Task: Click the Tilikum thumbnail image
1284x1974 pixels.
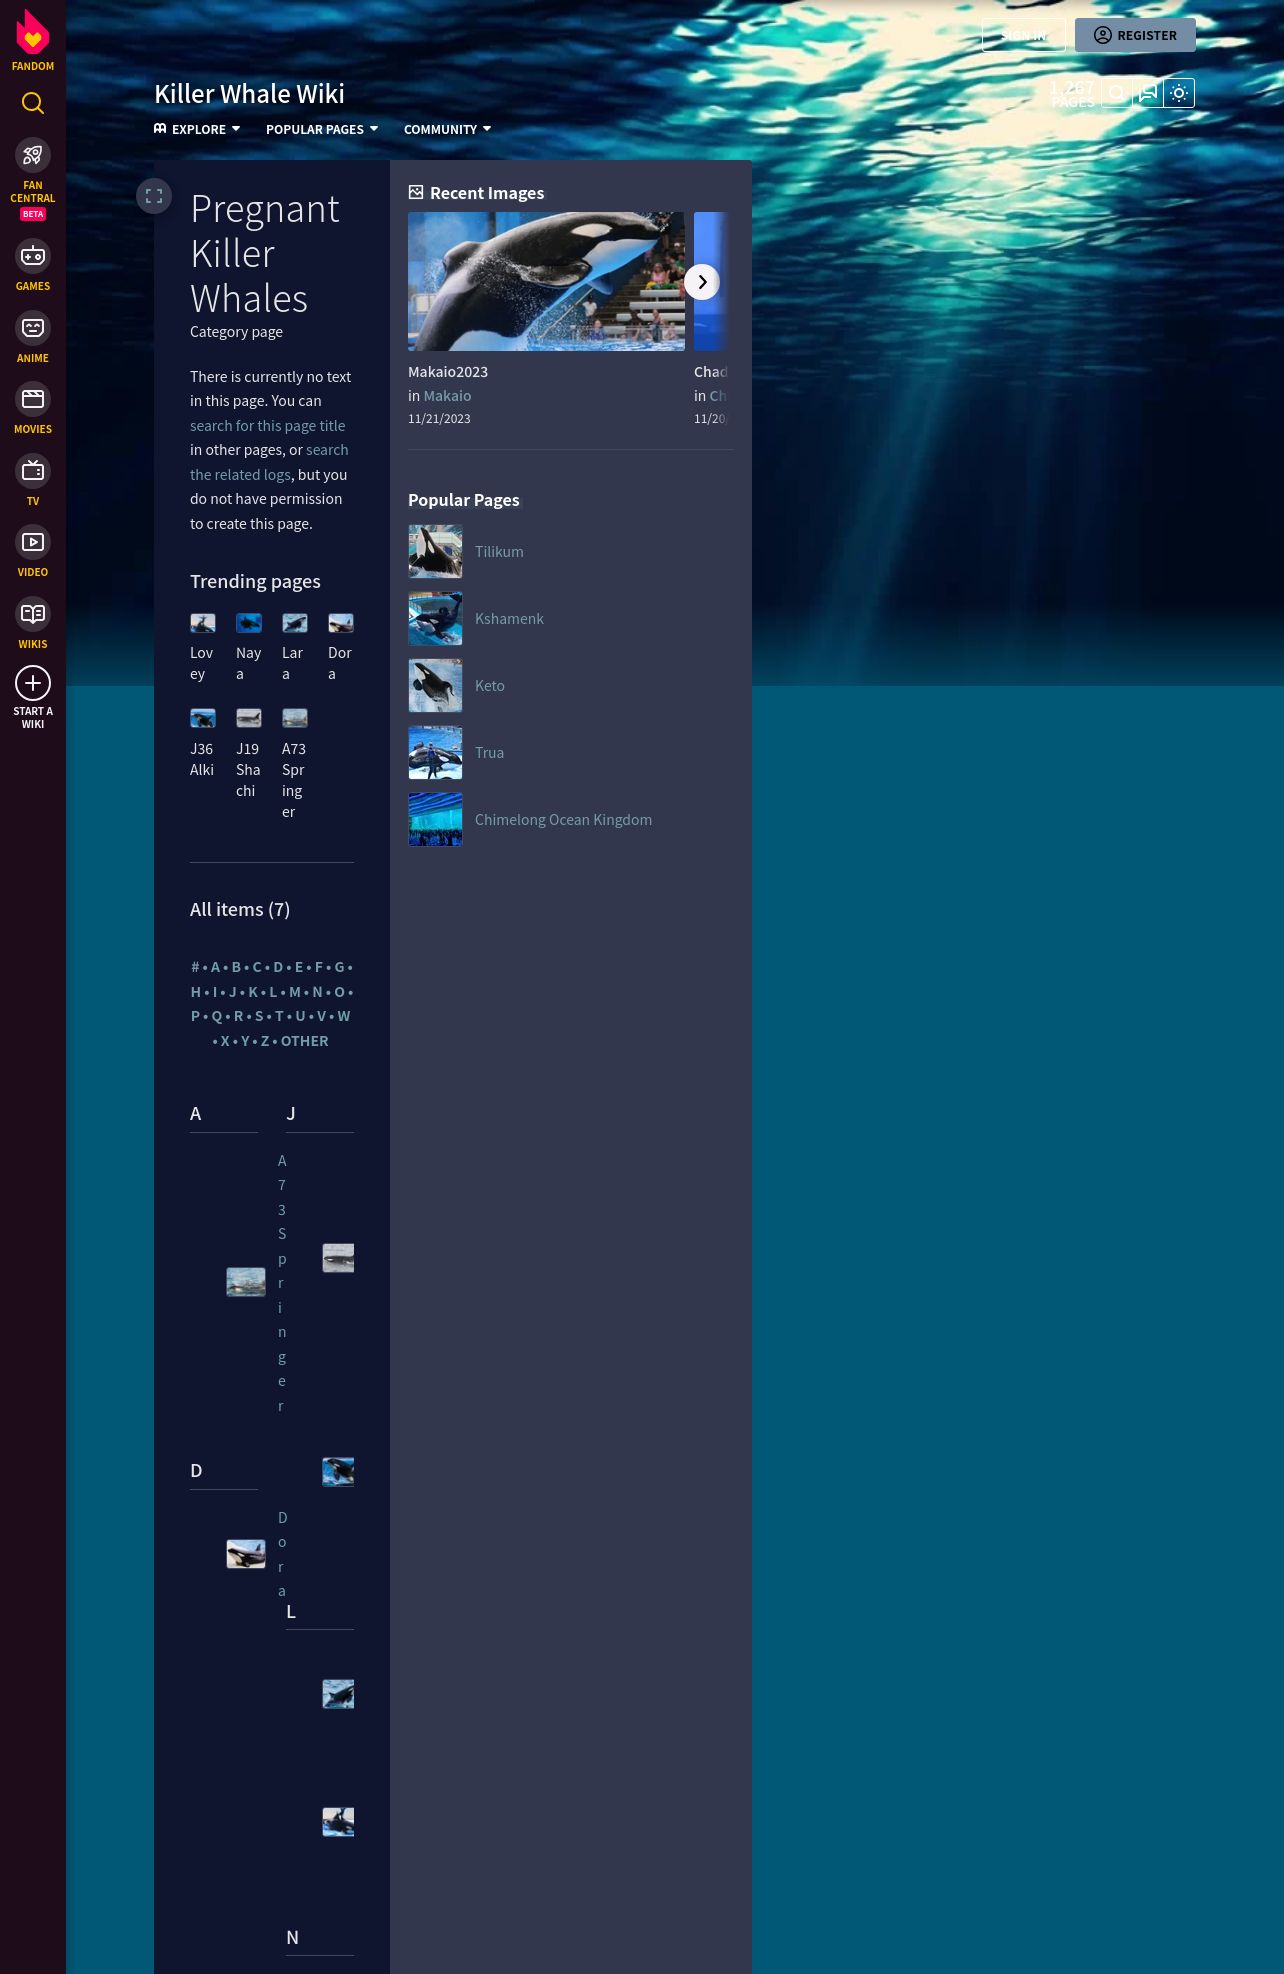Action: [x=435, y=552]
